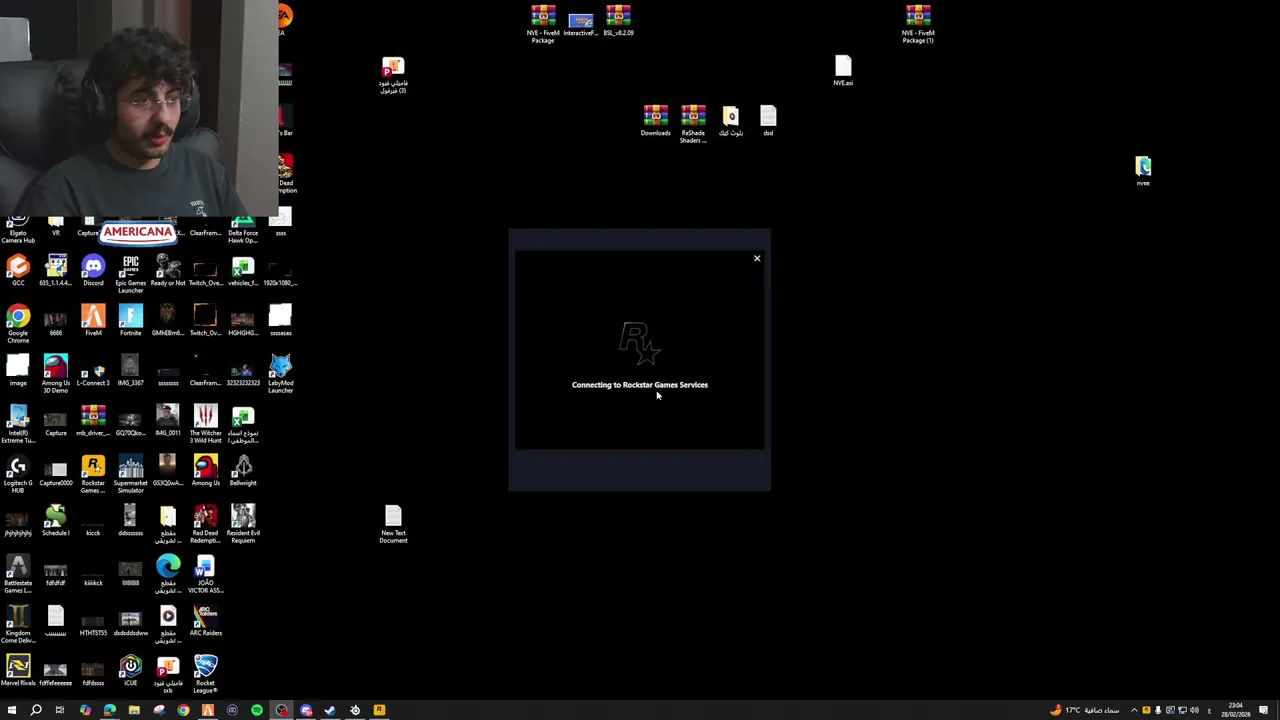Open the iCUE desktop shortcut
This screenshot has width=1280, height=720.
pos(130,671)
